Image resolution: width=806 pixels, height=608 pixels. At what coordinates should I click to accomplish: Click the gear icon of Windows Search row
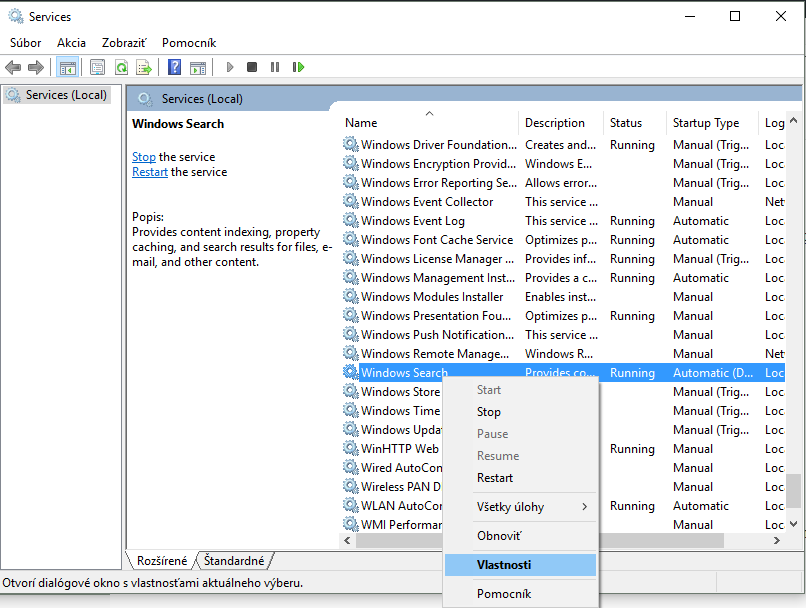(x=351, y=372)
